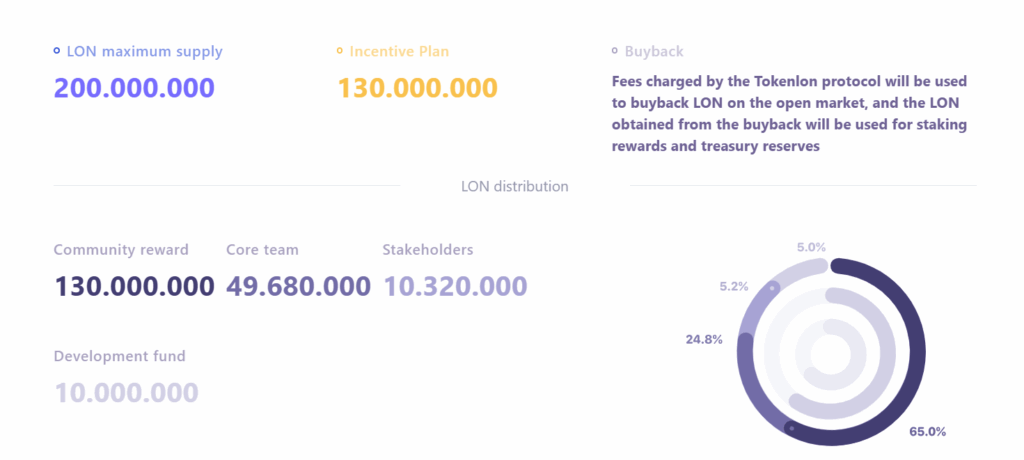Select the Development fund label
This screenshot has height=460, width=1024.
(x=119, y=356)
